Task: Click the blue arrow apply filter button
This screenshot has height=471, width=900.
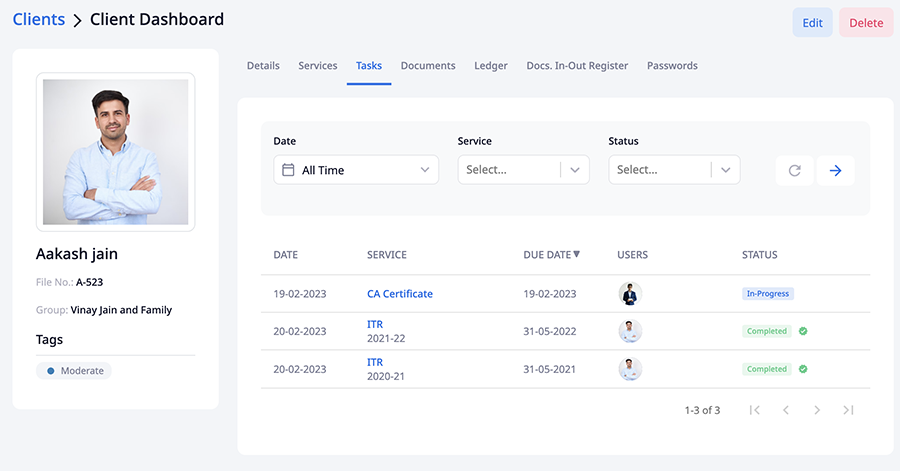Action: click(835, 170)
